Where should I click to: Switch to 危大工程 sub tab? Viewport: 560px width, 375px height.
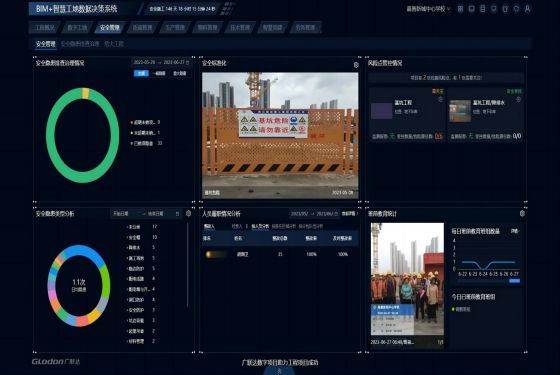114,44
